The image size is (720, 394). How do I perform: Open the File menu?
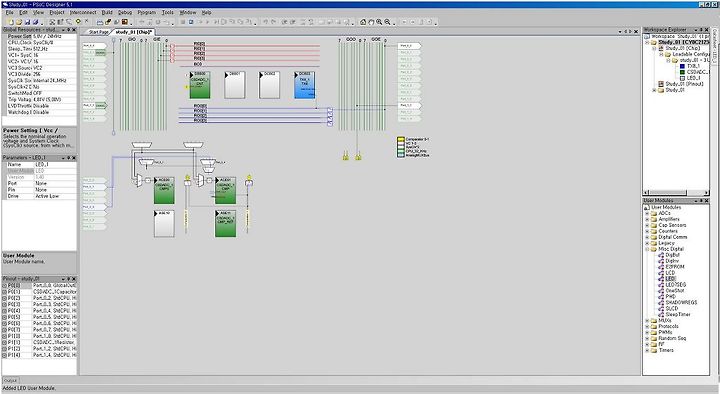pos(9,12)
